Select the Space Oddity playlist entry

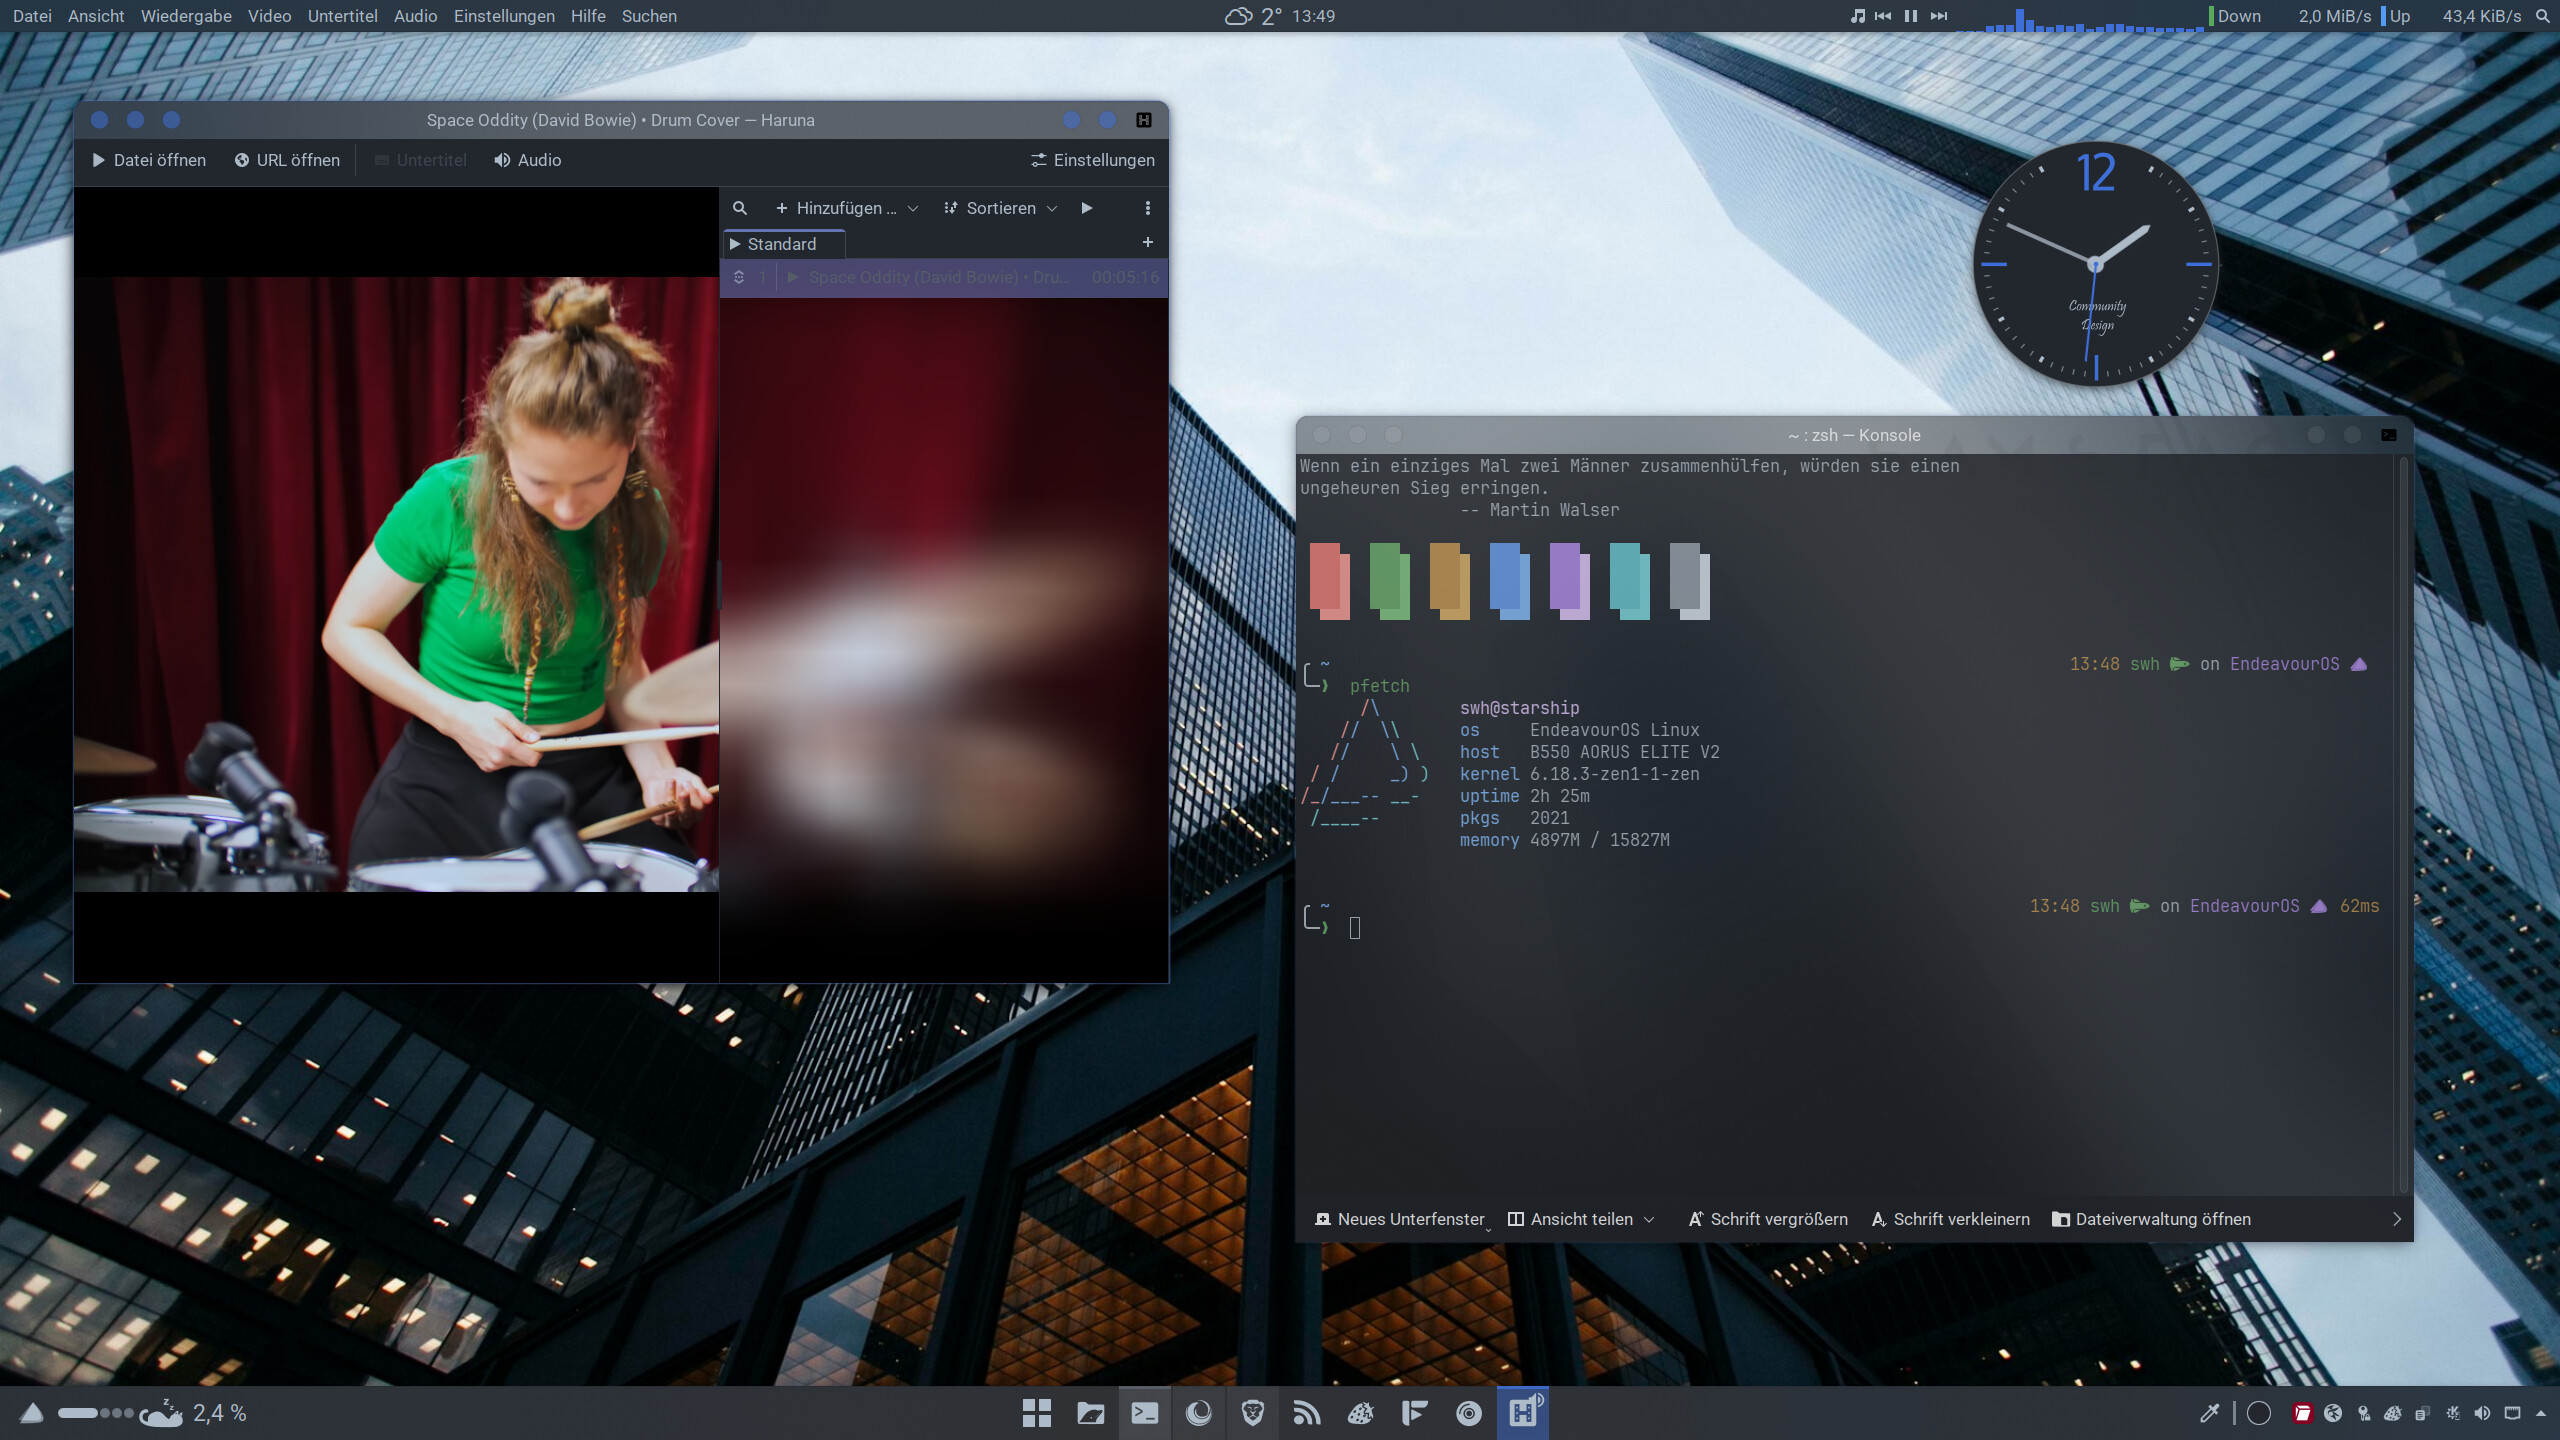click(x=938, y=277)
